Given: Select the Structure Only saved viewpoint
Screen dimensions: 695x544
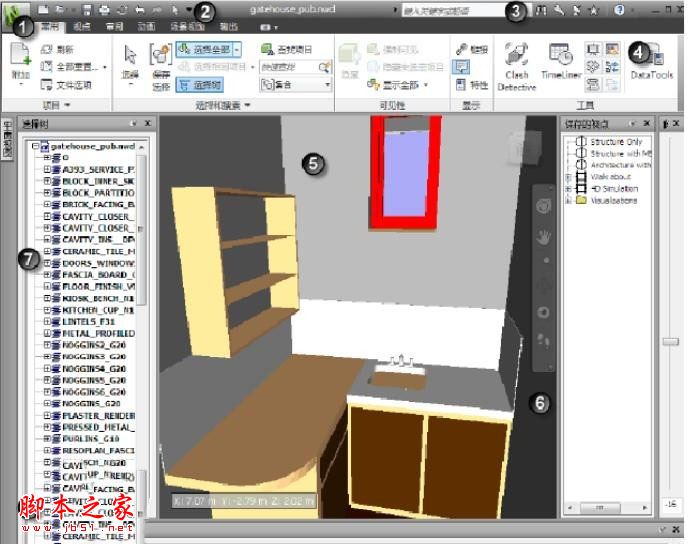Looking at the screenshot, I should 616,142.
